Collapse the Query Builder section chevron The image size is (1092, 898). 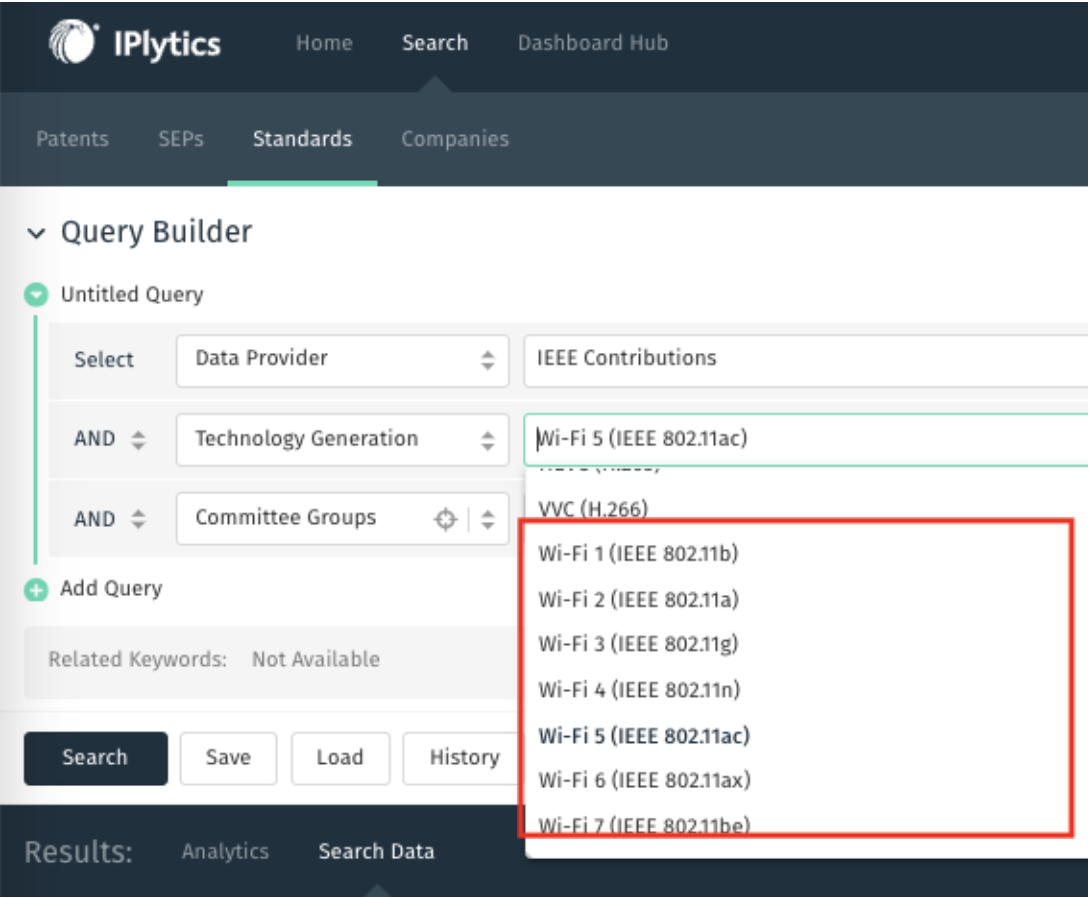tap(36, 233)
